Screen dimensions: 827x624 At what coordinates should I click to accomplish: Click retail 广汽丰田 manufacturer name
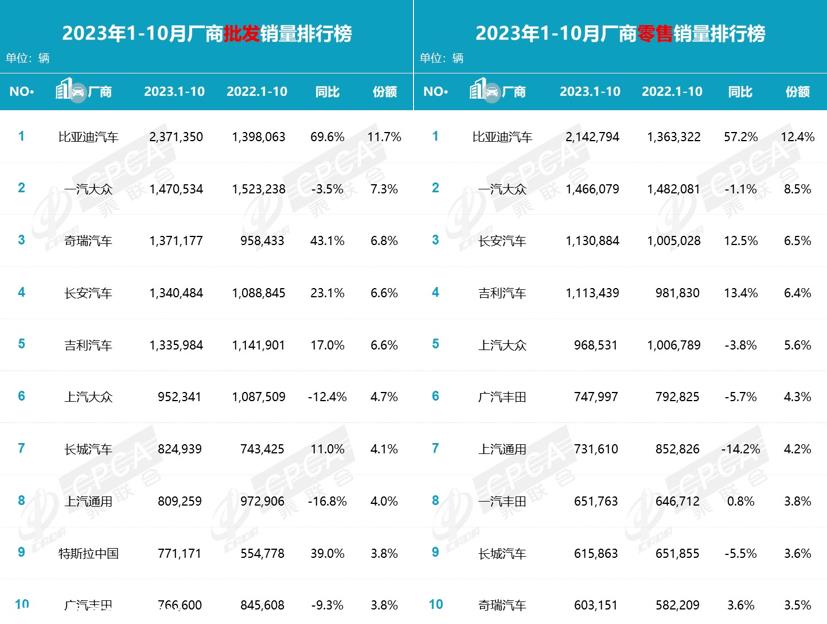[x=502, y=397]
